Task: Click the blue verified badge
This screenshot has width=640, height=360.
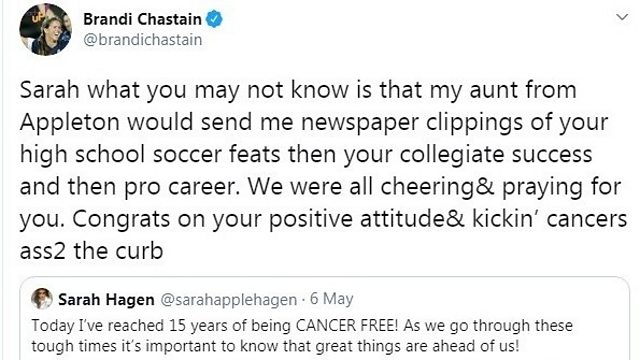Action: click(214, 19)
